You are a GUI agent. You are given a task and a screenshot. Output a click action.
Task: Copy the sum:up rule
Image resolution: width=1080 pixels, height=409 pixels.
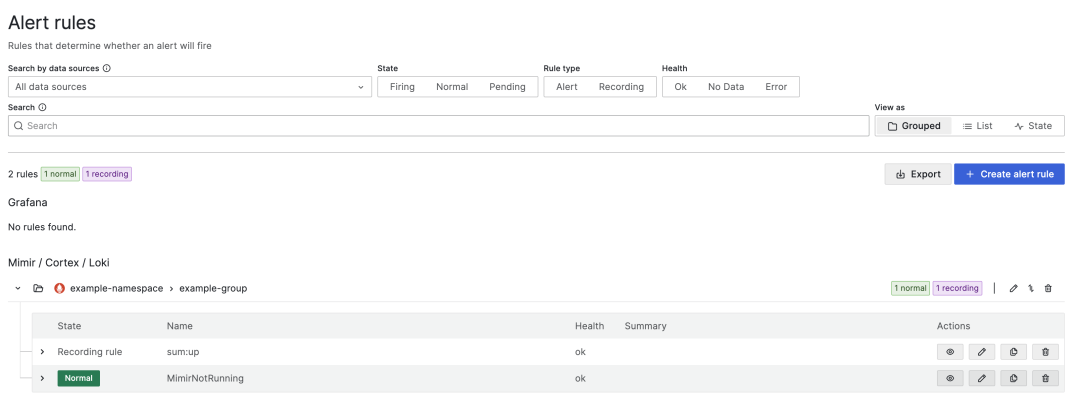[x=1013, y=352]
